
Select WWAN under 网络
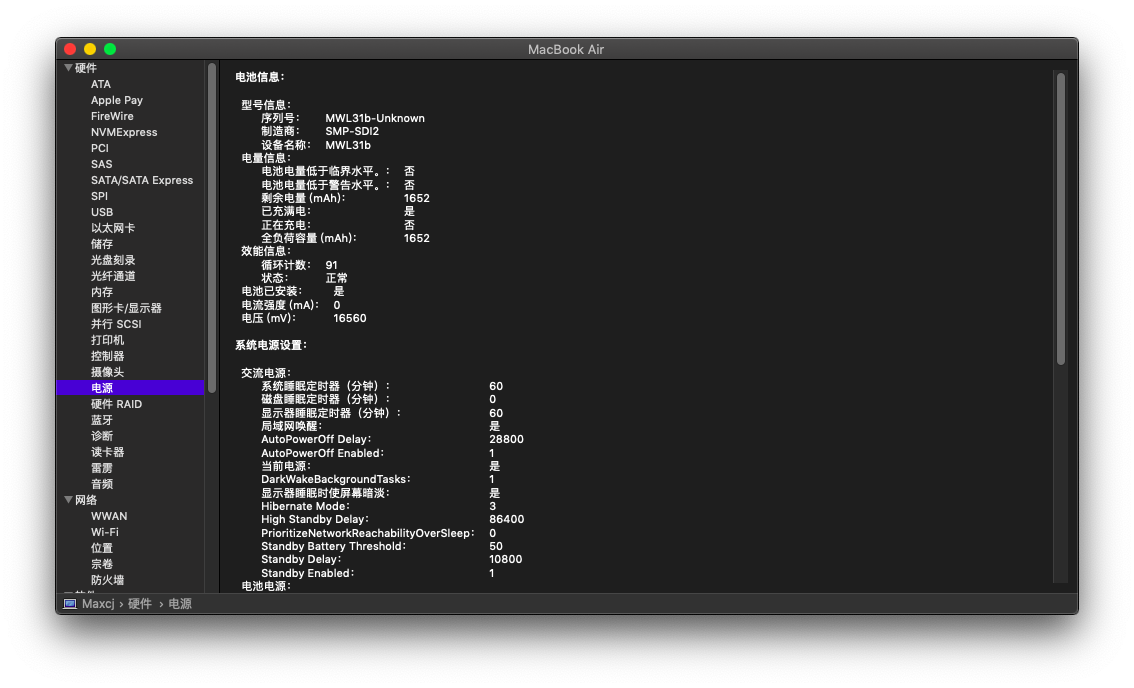108,516
